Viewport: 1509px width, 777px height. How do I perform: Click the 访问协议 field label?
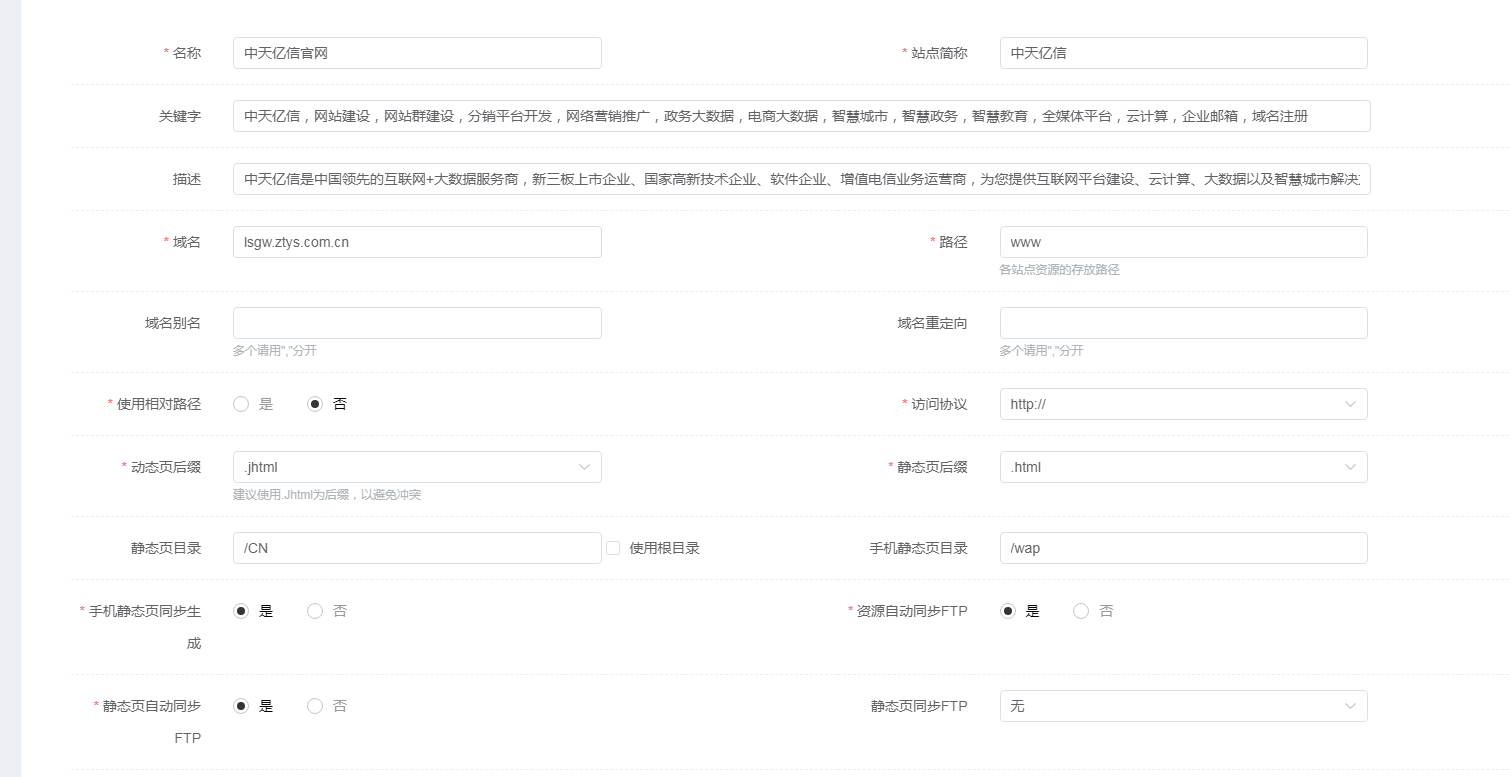pos(939,404)
